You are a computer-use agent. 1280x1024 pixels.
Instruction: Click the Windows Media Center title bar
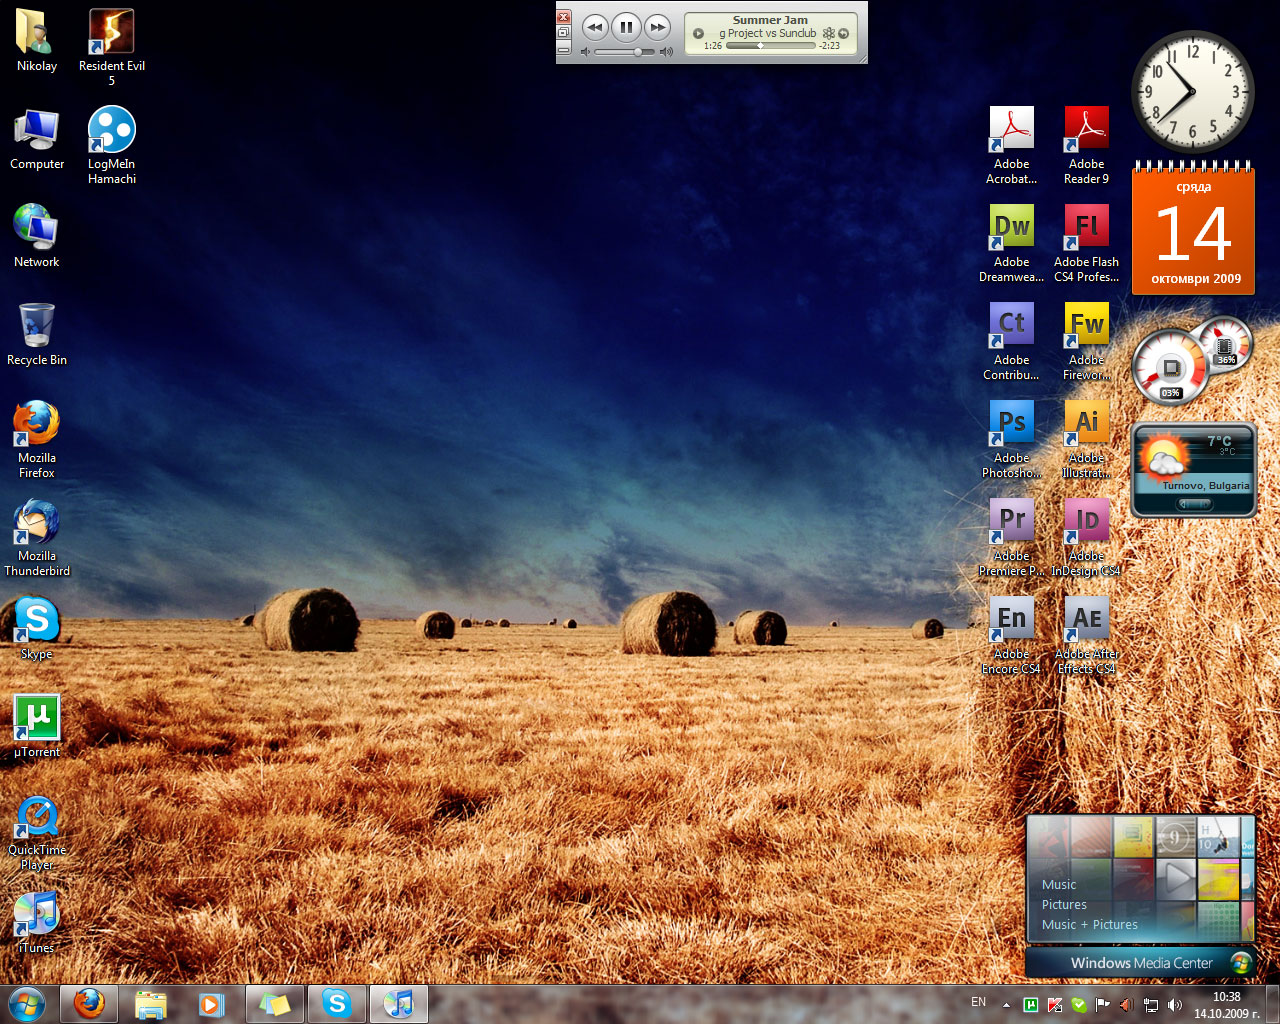(x=1141, y=963)
